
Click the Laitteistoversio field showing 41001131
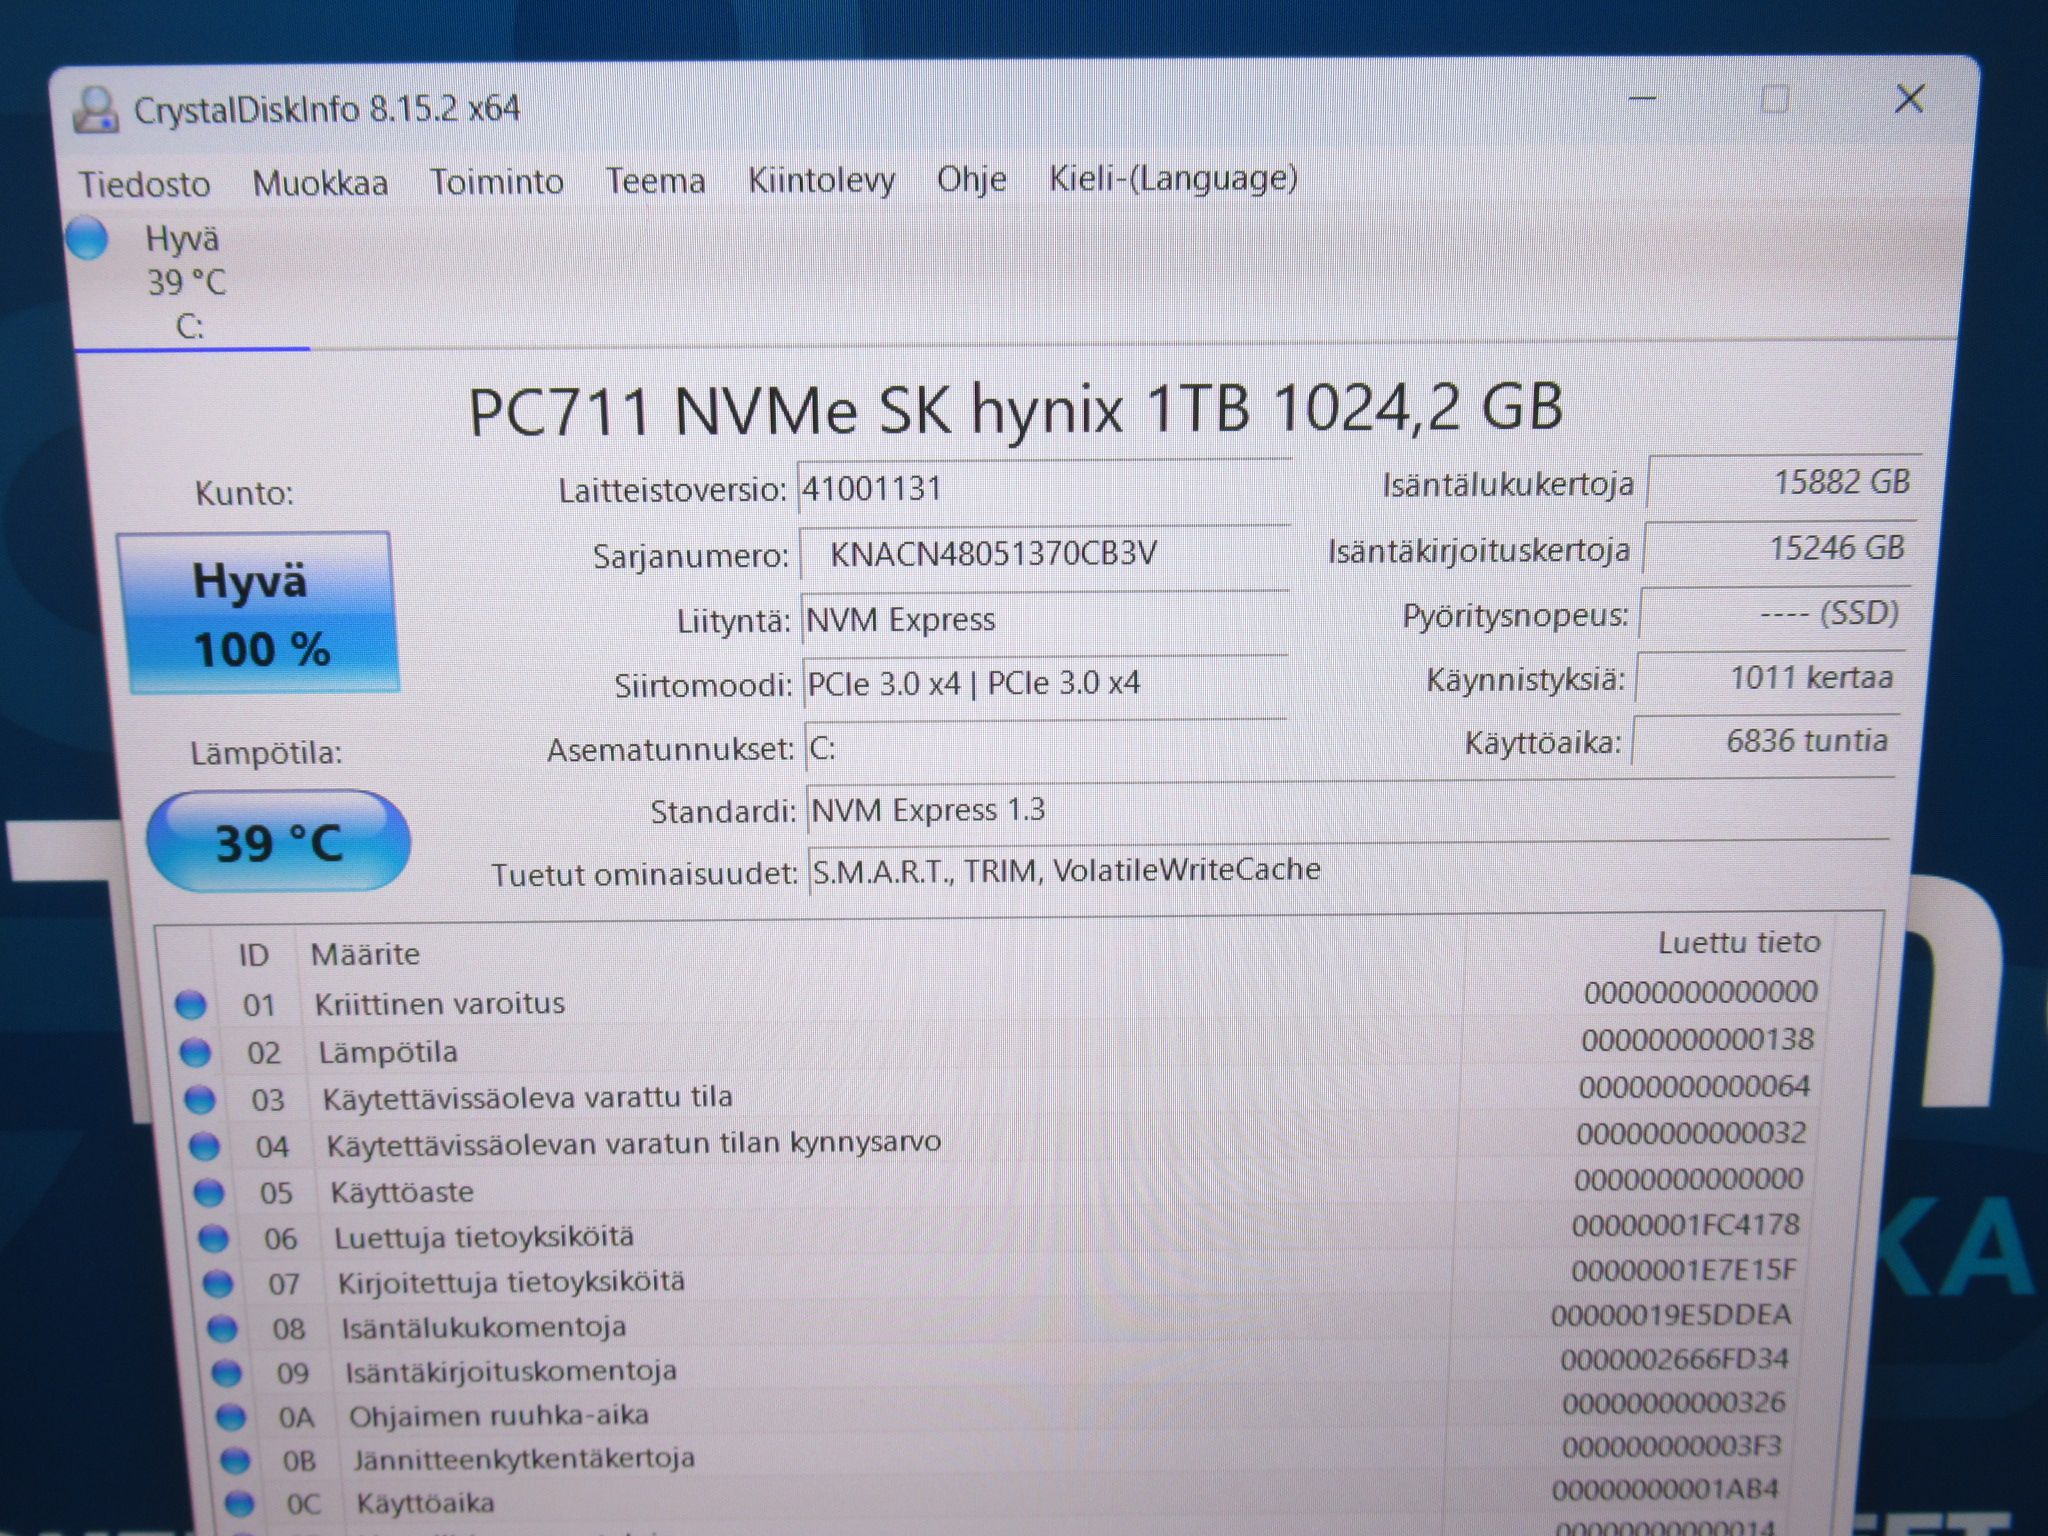pos(1045,488)
